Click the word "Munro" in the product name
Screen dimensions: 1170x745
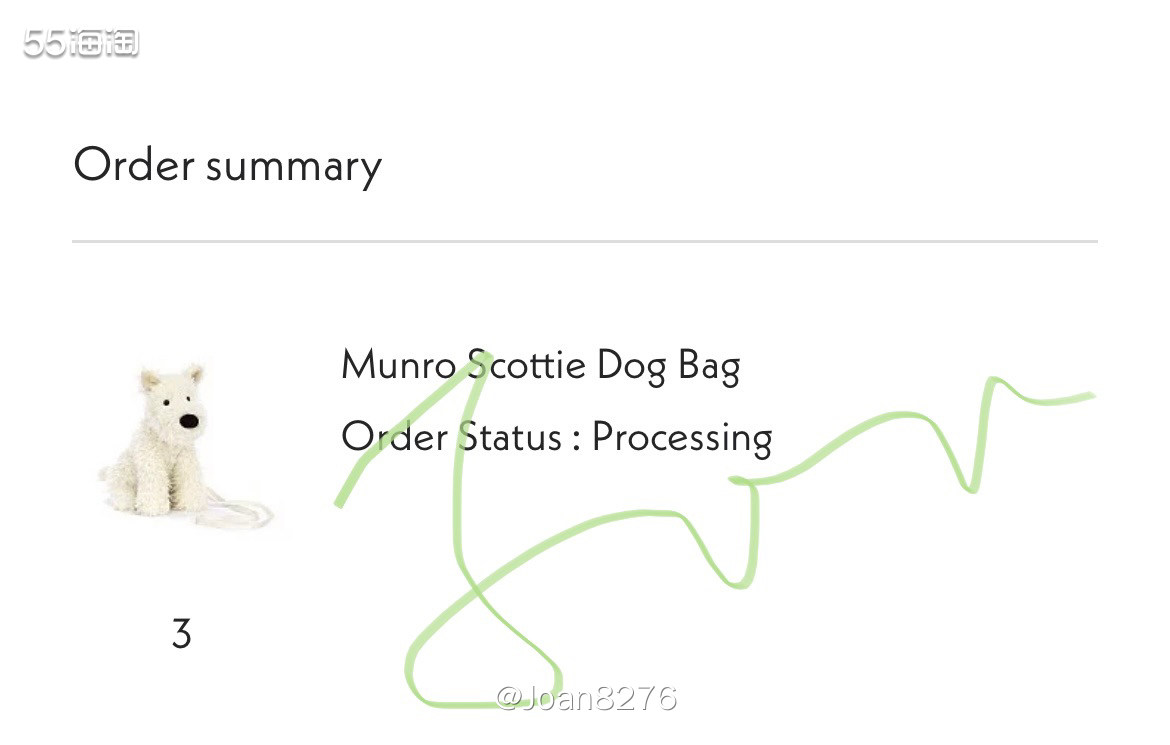tap(398, 366)
